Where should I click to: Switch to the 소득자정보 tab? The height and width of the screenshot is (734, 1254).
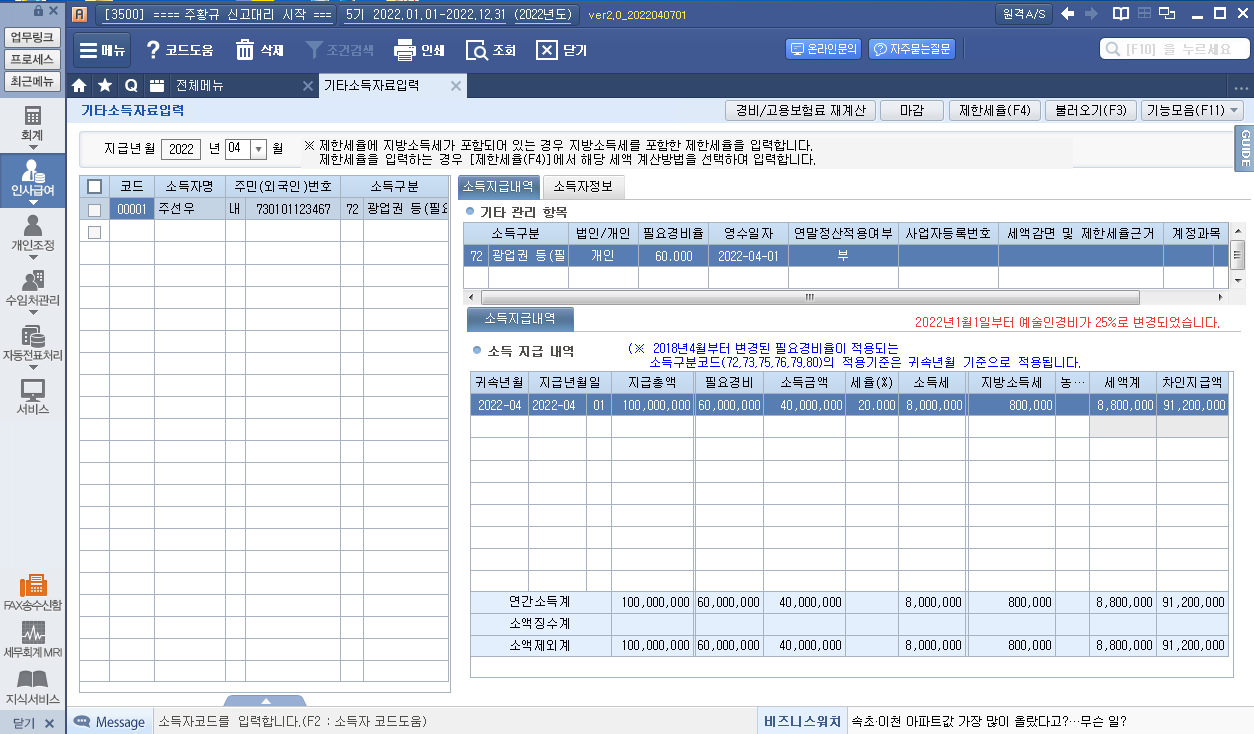585,185
